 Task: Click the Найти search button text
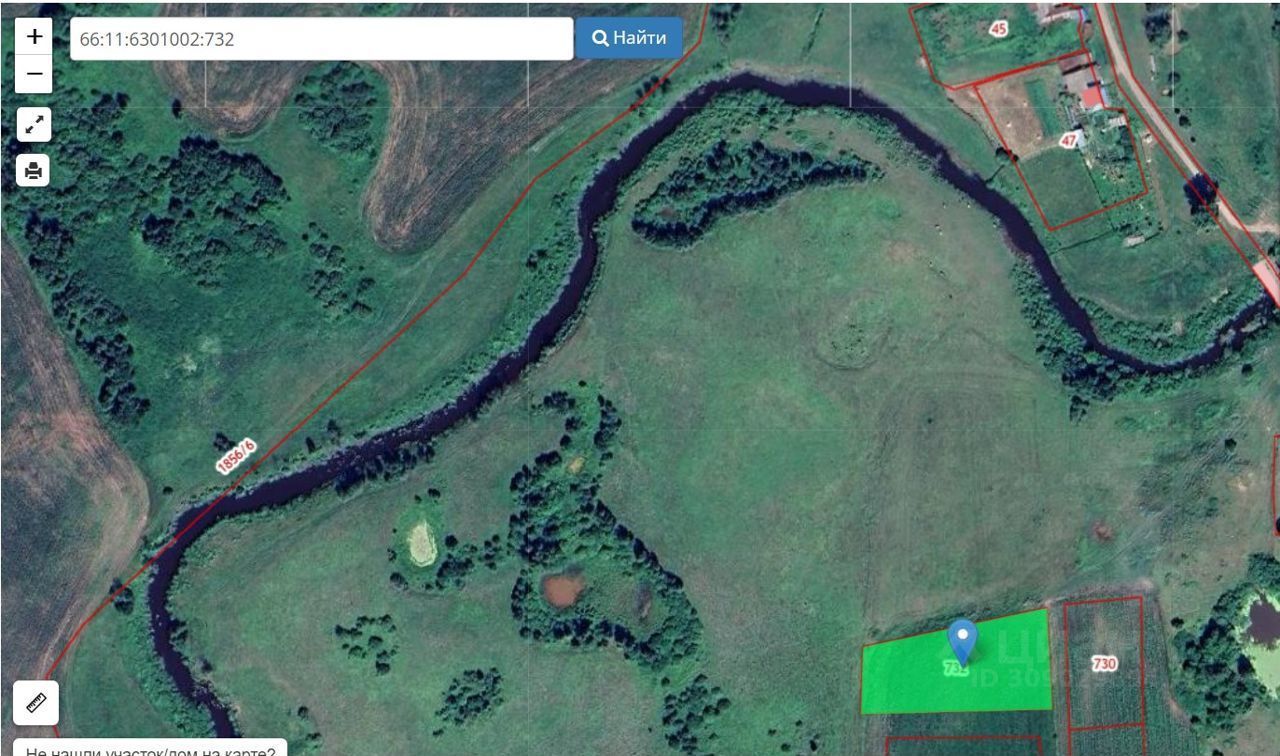[x=639, y=38]
